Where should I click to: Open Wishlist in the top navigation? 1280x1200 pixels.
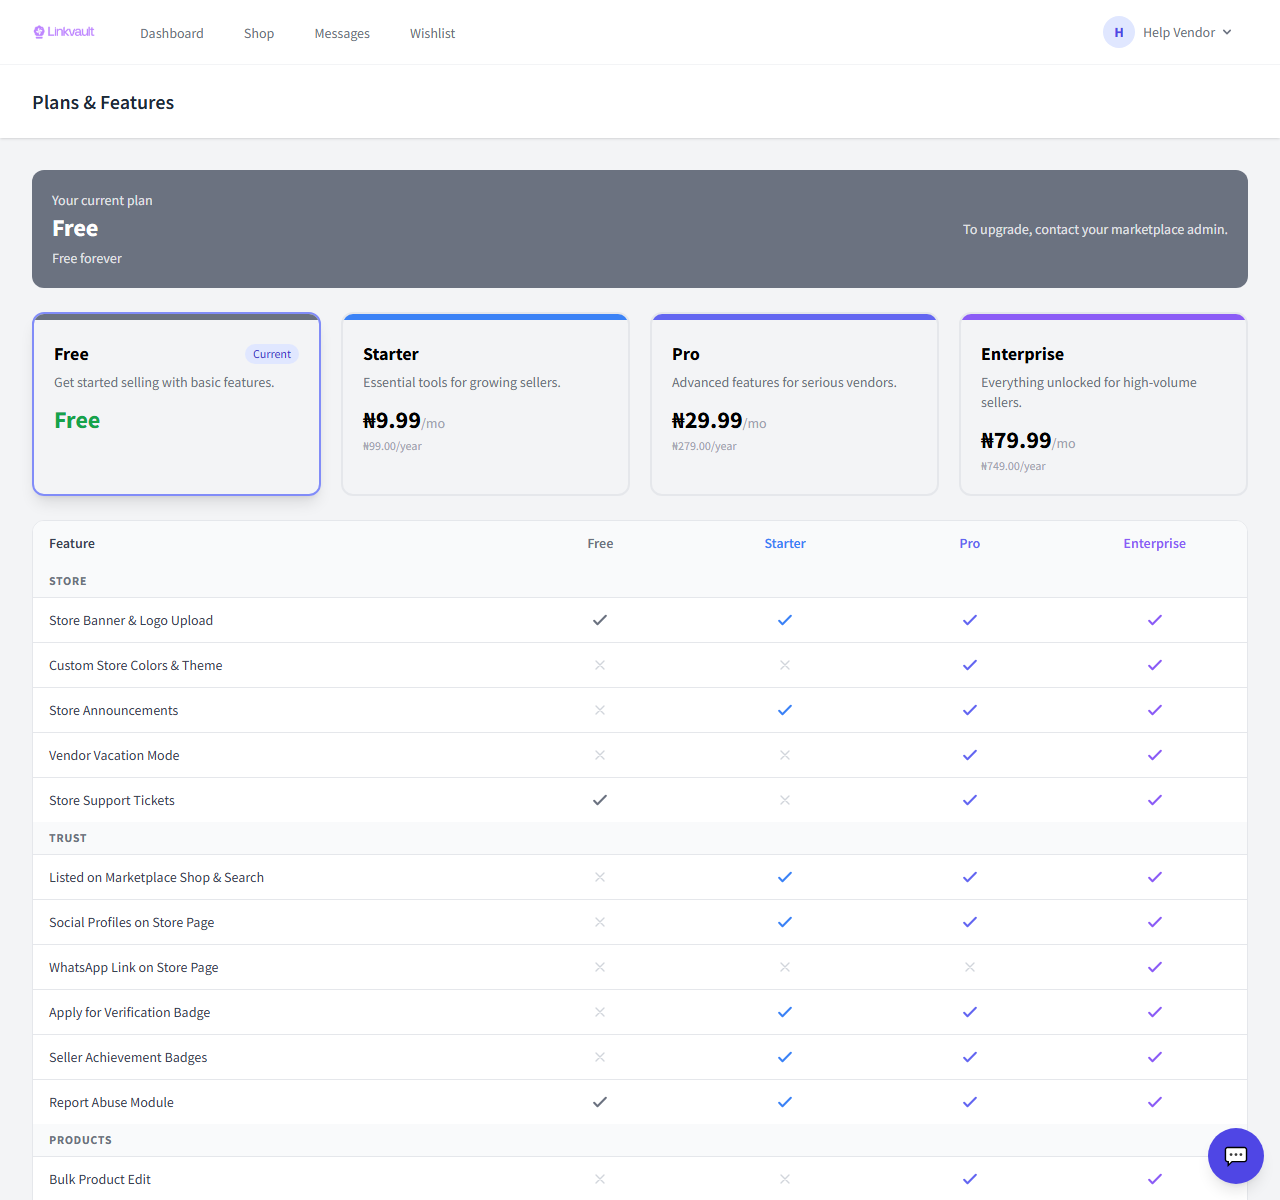(x=432, y=33)
